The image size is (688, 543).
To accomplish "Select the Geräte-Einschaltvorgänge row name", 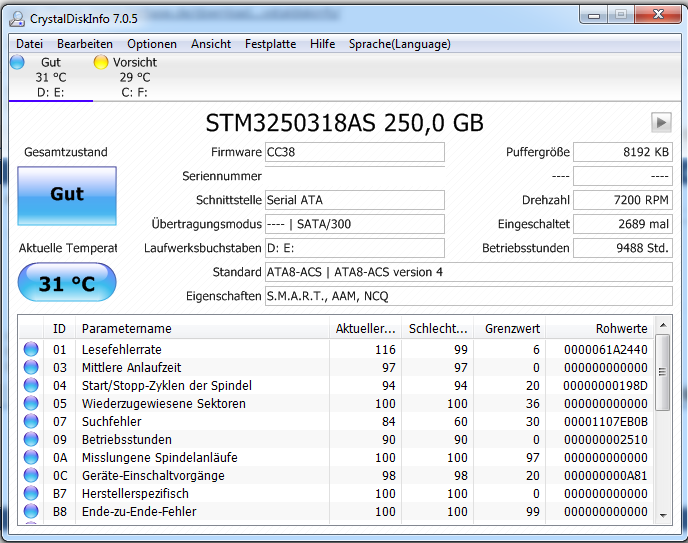I will [x=153, y=475].
